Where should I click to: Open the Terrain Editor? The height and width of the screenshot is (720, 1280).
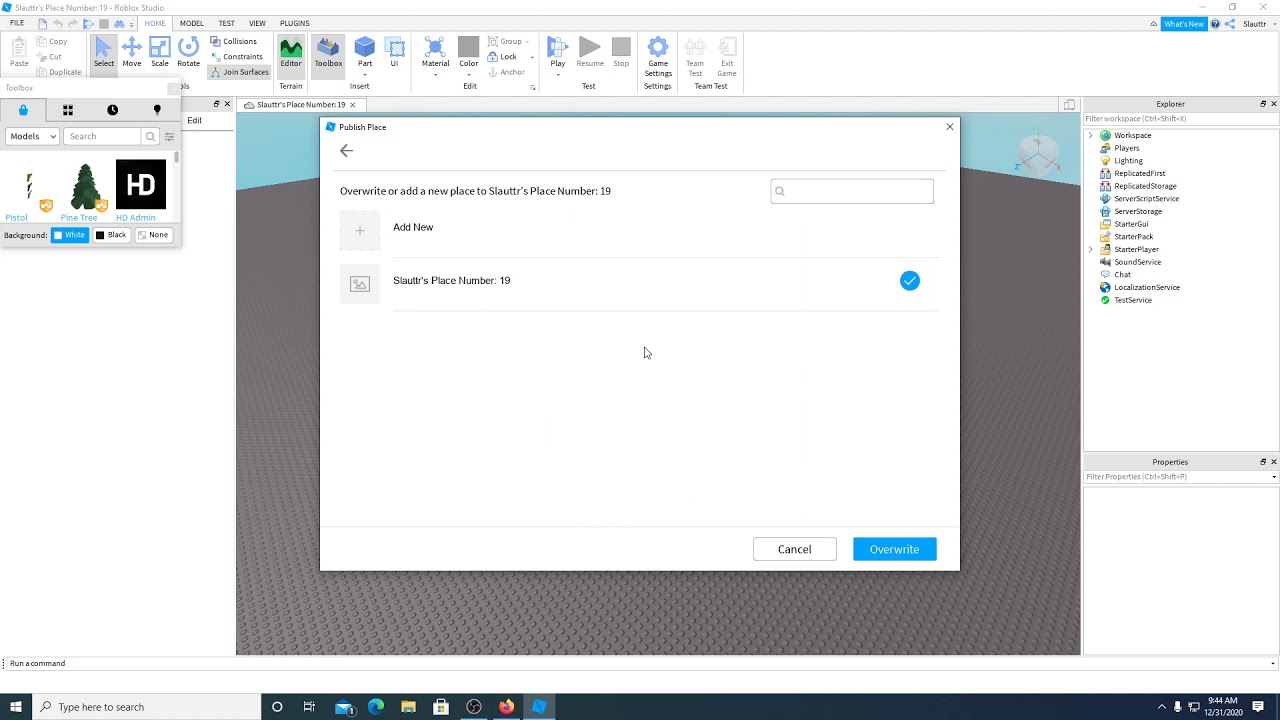(291, 53)
